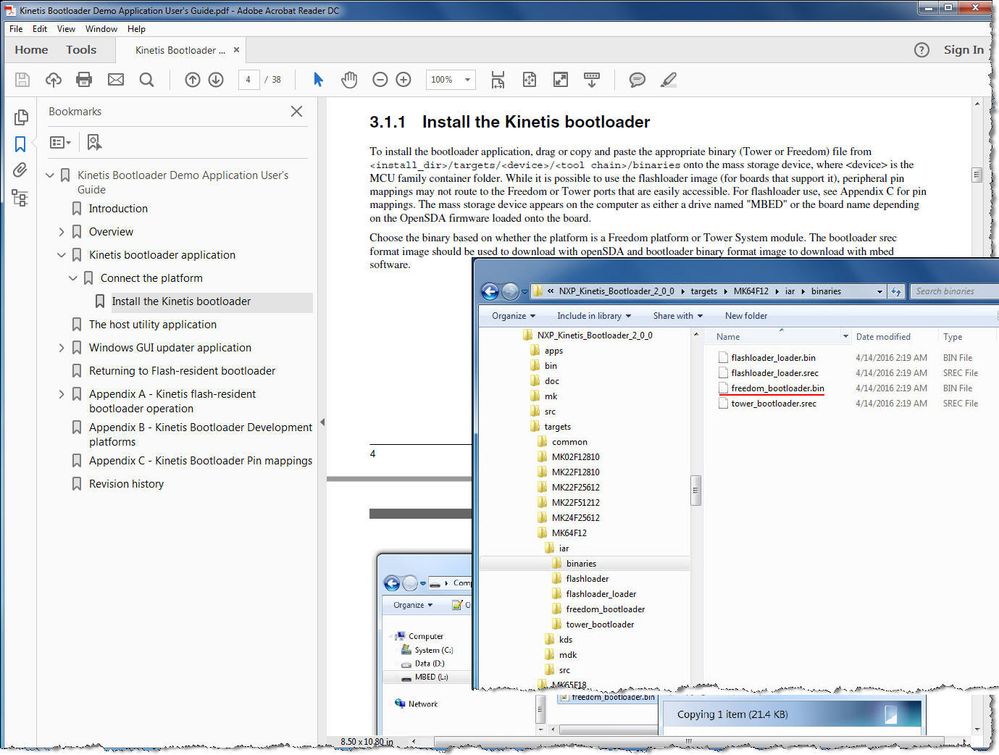
Task: Click the read mode download icon
Action: 591,80
